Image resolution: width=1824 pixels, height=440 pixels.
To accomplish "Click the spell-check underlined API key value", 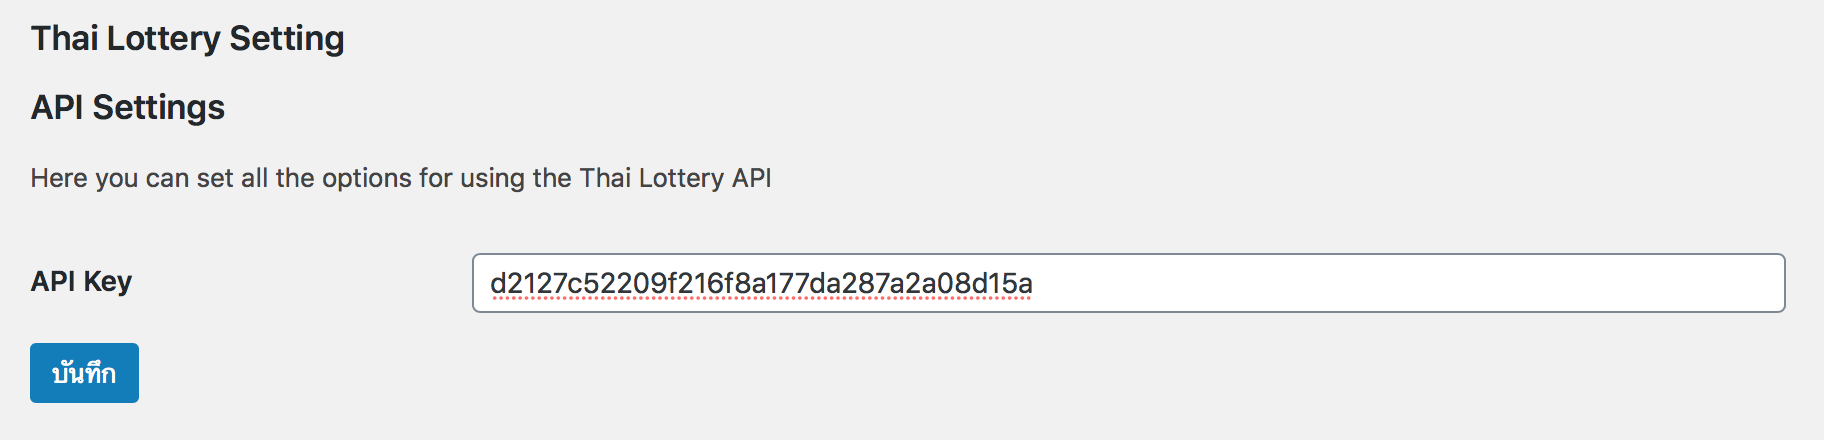I will pos(761,284).
